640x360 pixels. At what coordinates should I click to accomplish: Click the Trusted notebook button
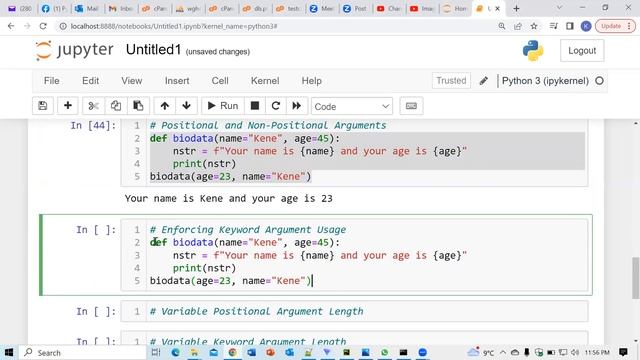[x=451, y=81]
